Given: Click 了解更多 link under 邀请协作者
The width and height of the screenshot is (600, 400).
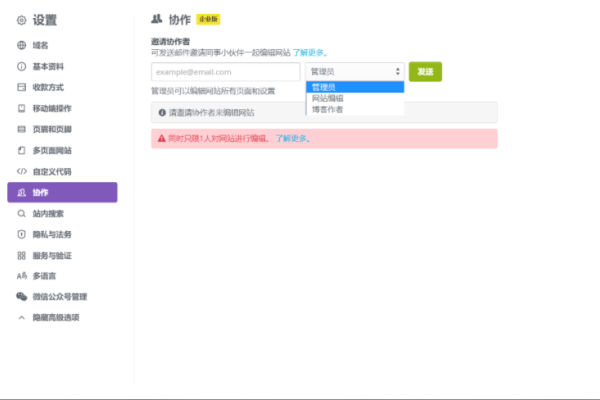Looking at the screenshot, I should [x=309, y=52].
